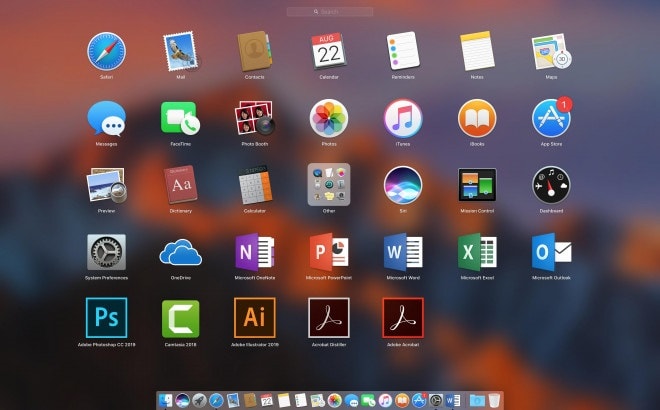Activate Siri from the Dock
Viewport: 660px width, 410px height.
coord(182,400)
